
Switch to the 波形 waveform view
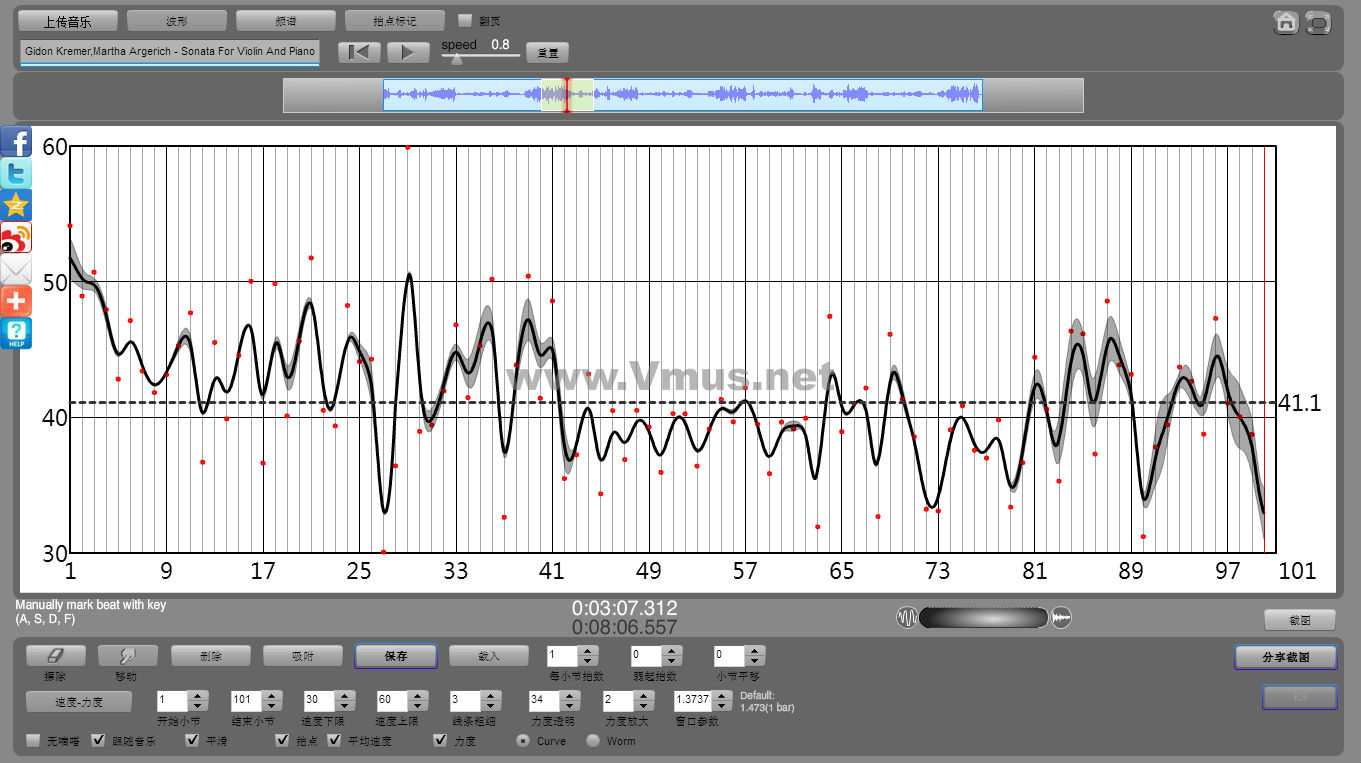click(x=177, y=20)
